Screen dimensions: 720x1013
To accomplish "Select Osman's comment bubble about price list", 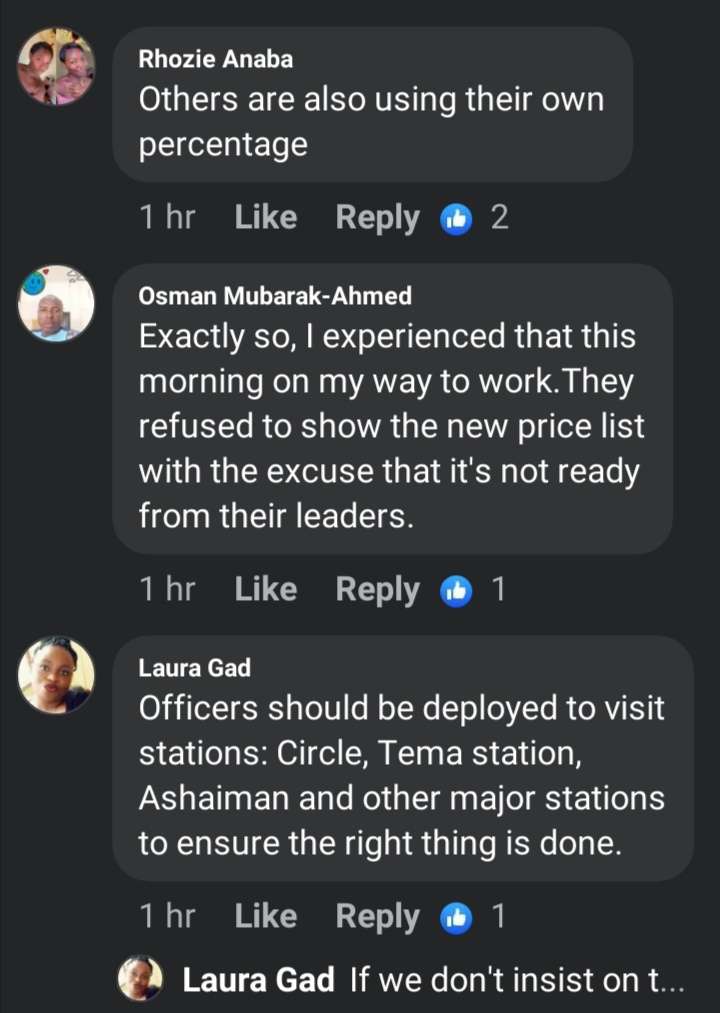I will pyautogui.click(x=392, y=425).
